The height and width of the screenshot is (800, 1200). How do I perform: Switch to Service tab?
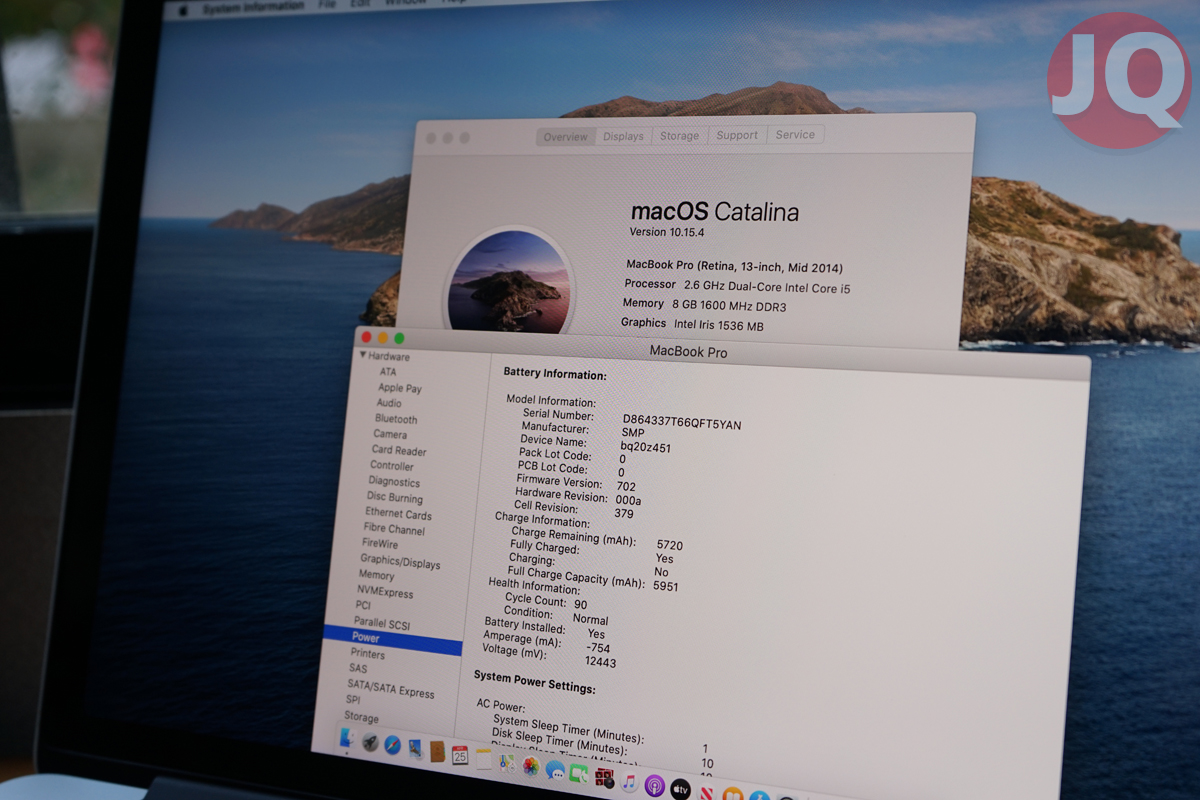pyautogui.click(x=795, y=134)
